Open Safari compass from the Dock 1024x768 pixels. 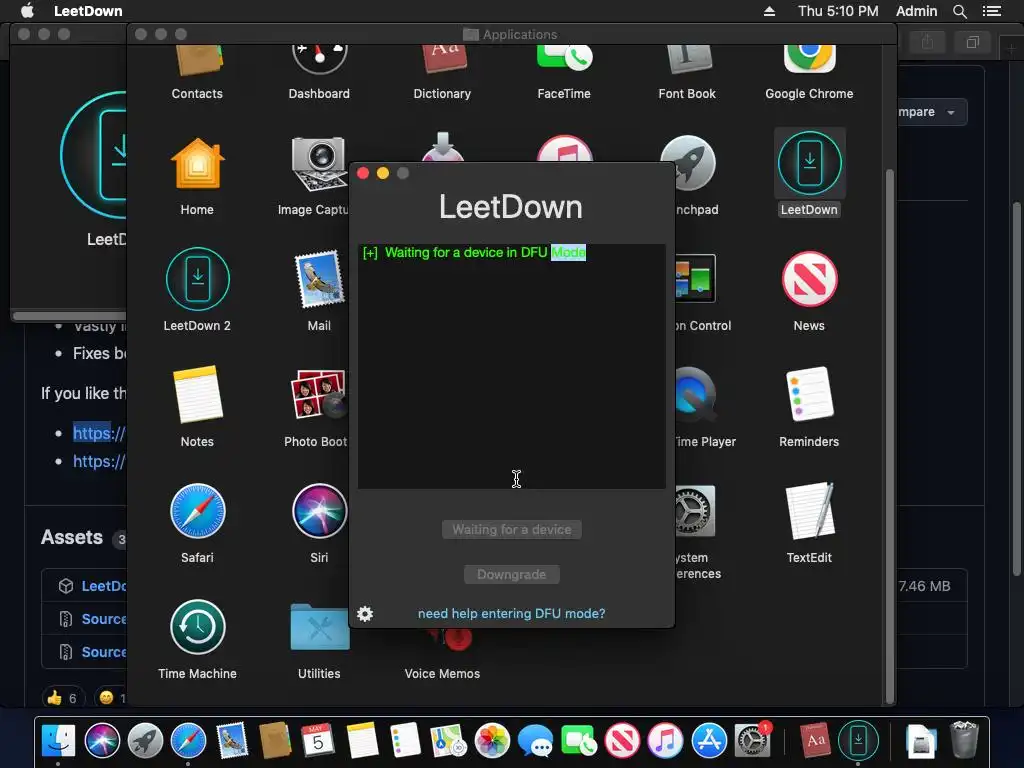coord(188,741)
